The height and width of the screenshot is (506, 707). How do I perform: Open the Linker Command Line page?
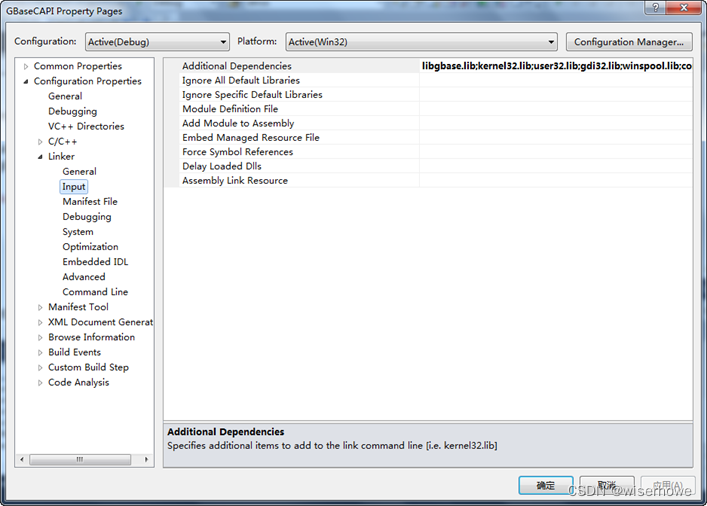(x=95, y=292)
